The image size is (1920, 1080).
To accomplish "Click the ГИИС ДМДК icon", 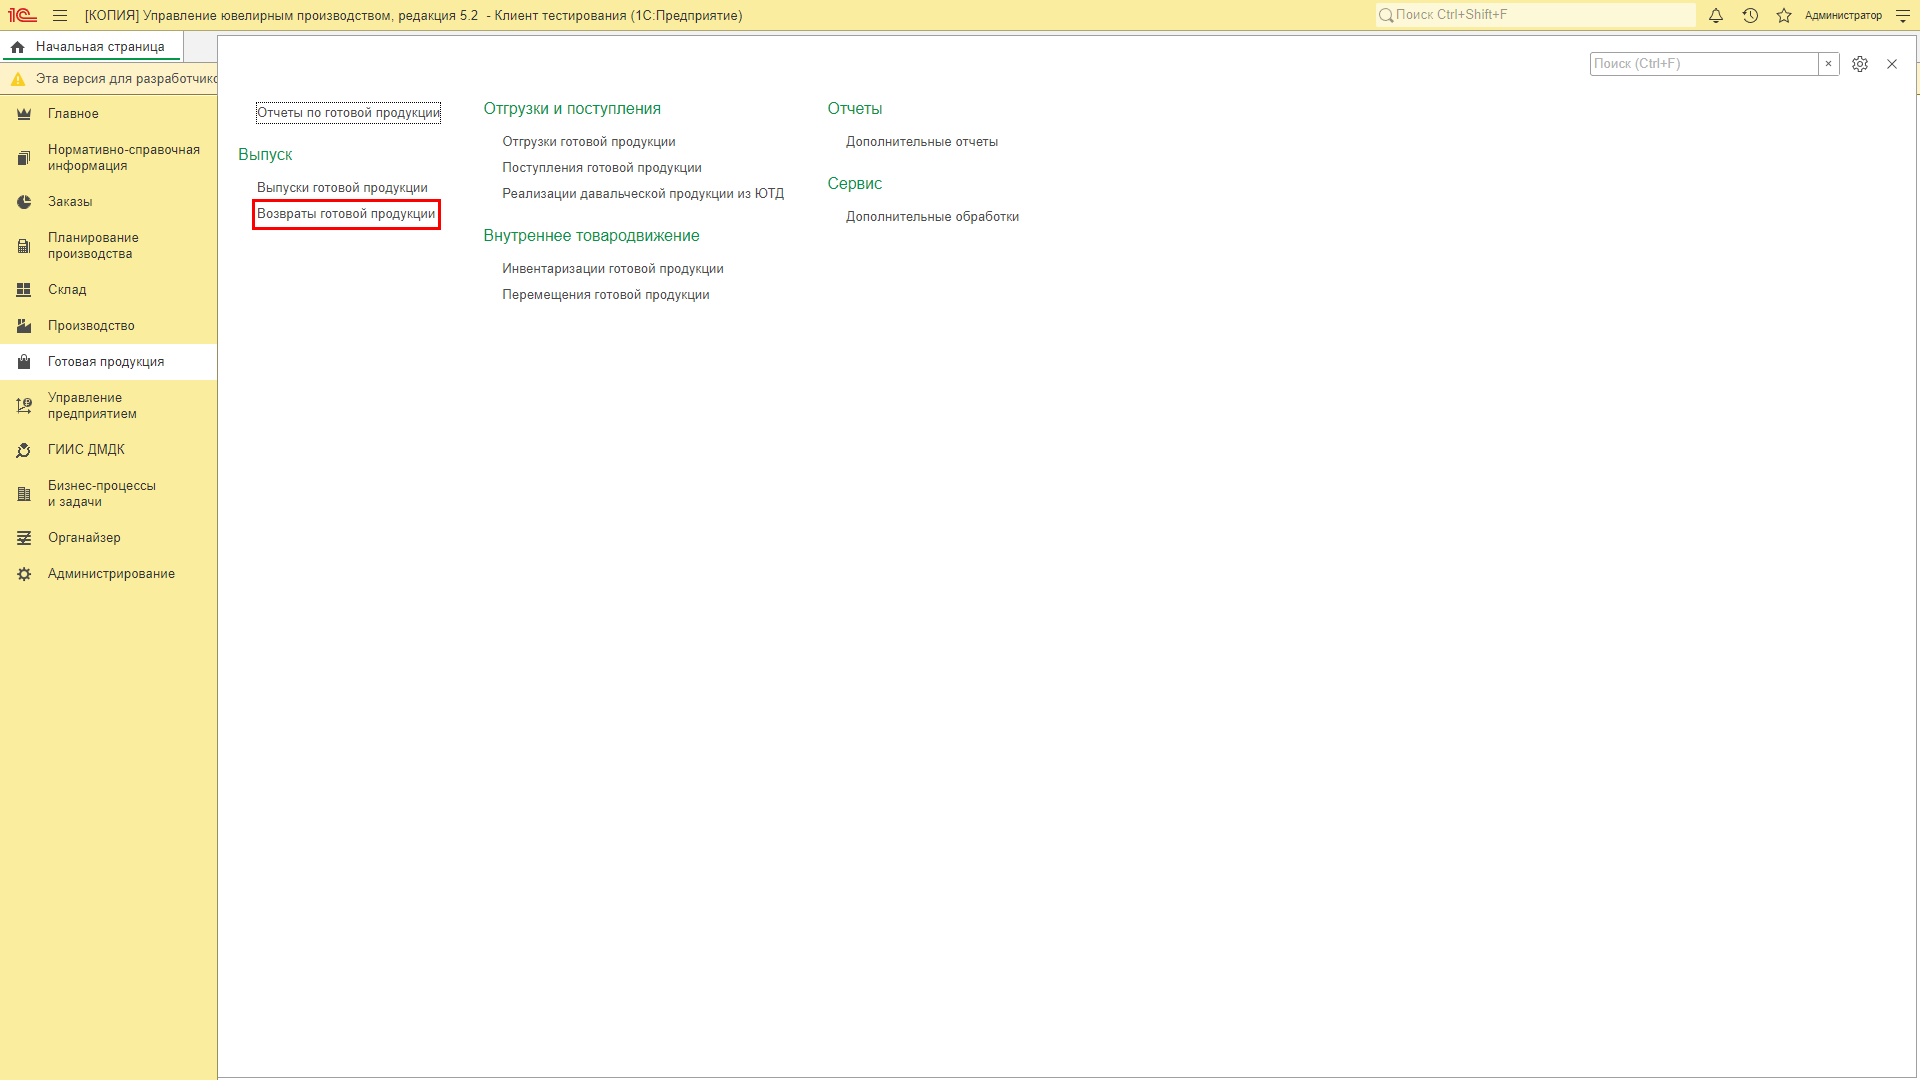I will pyautogui.click(x=24, y=450).
